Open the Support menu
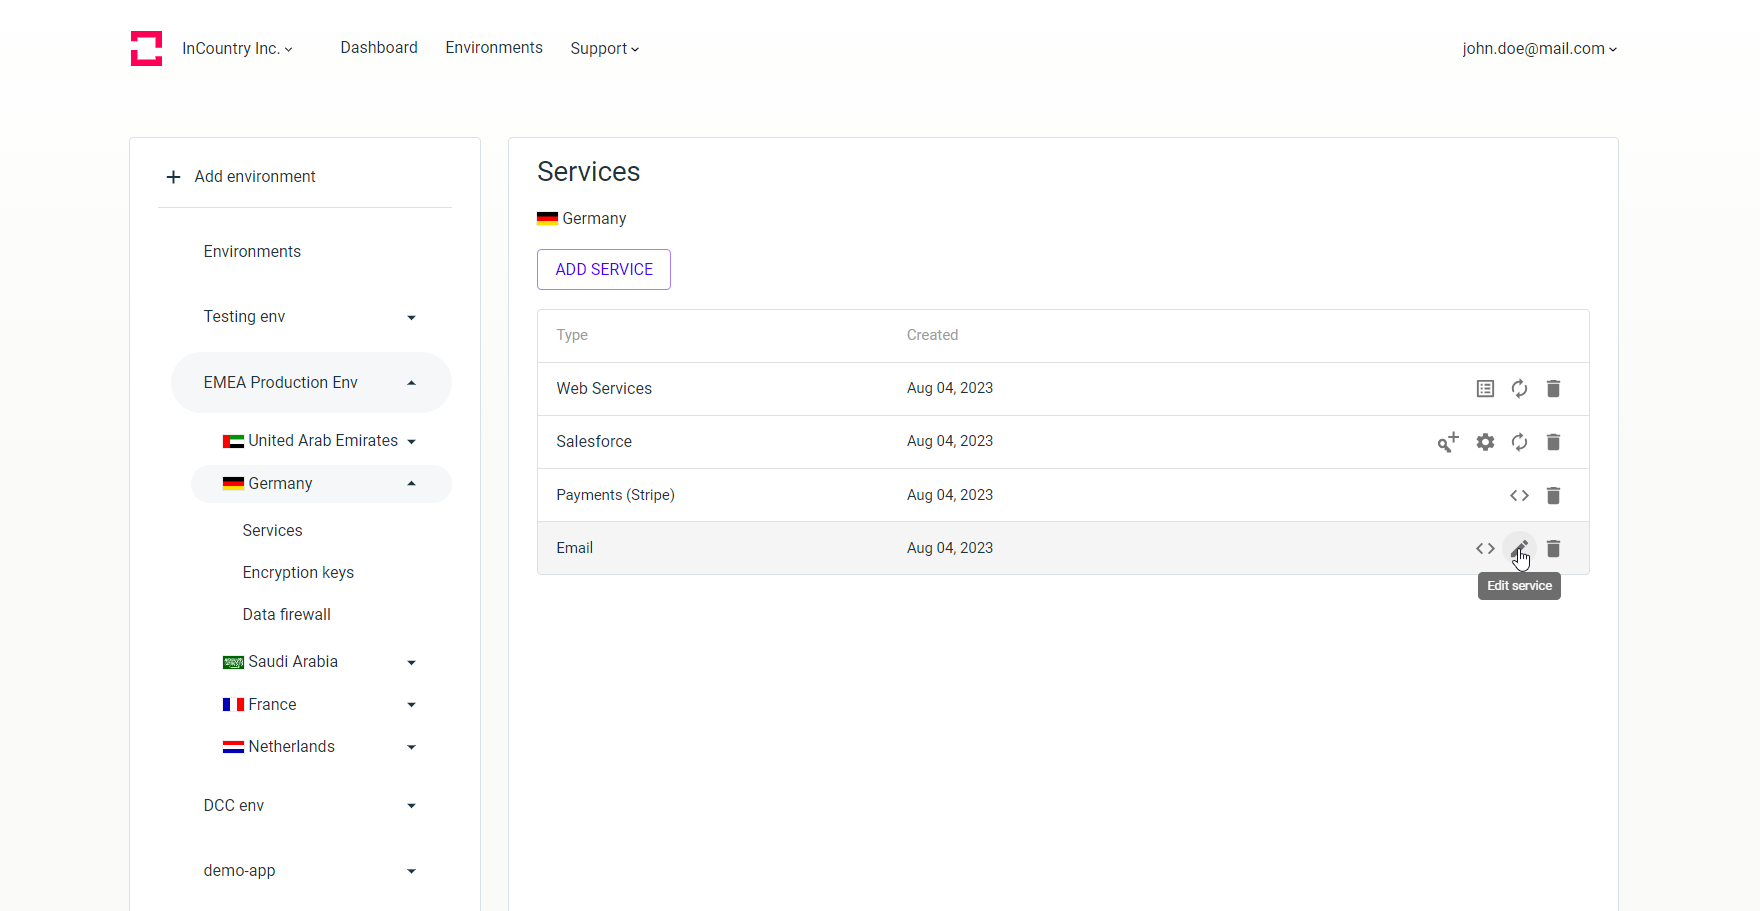 point(604,48)
